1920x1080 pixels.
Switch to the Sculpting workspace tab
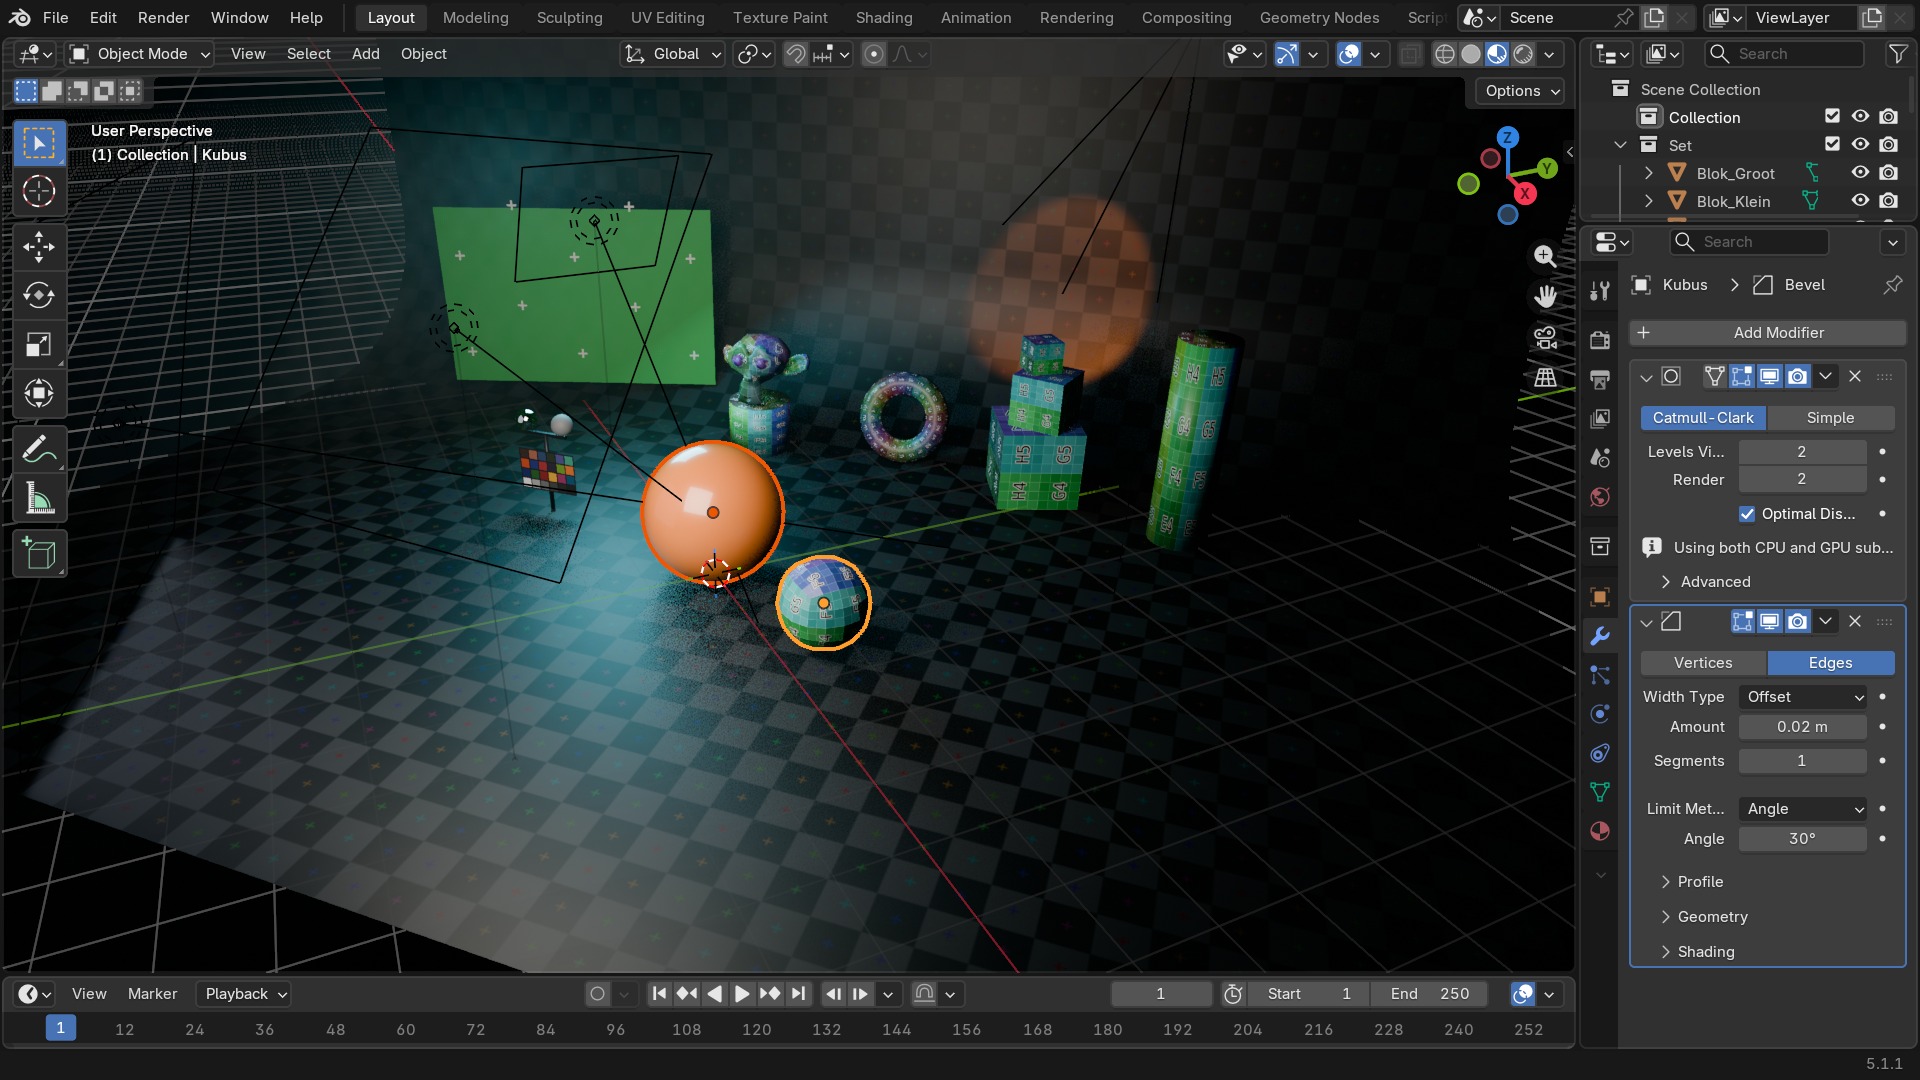tap(569, 18)
